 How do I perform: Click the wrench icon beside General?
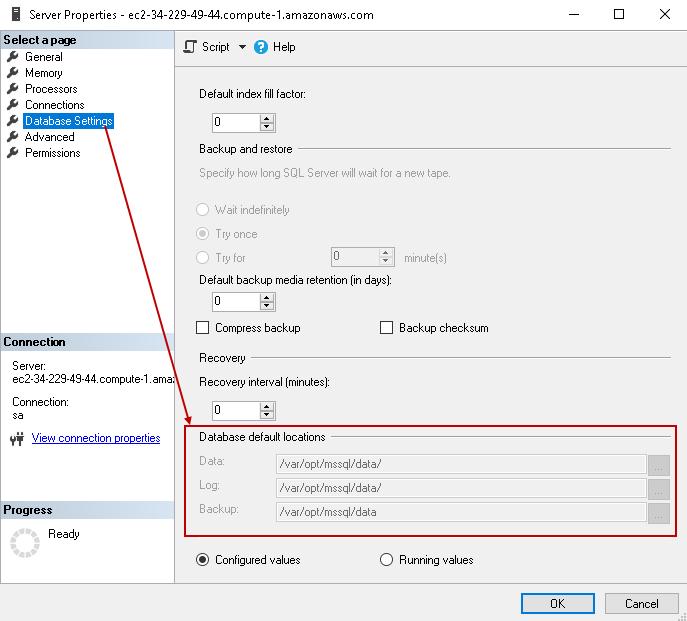13,57
